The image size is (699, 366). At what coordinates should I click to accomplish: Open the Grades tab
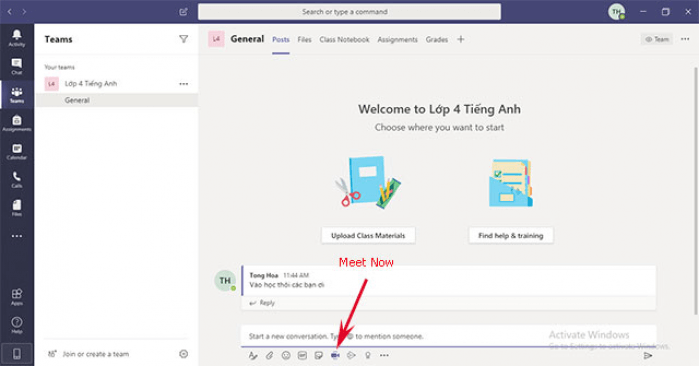click(436, 40)
